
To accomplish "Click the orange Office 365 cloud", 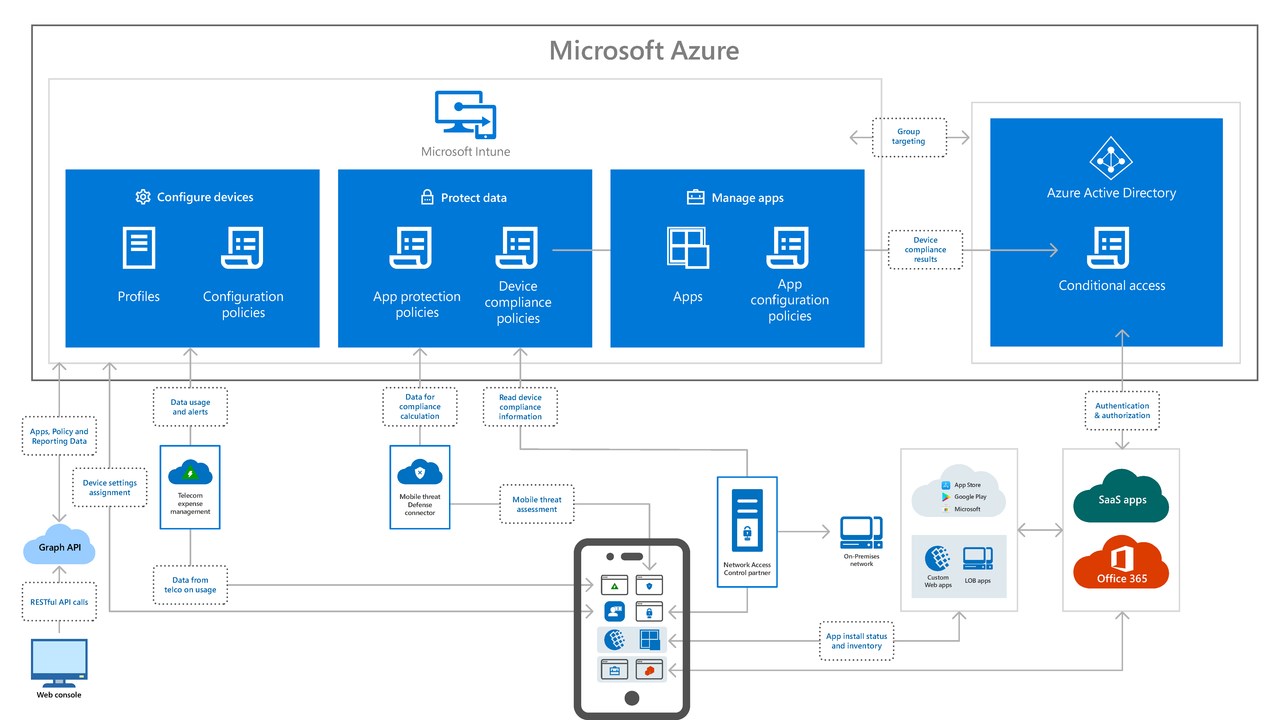I will coord(1121,562).
